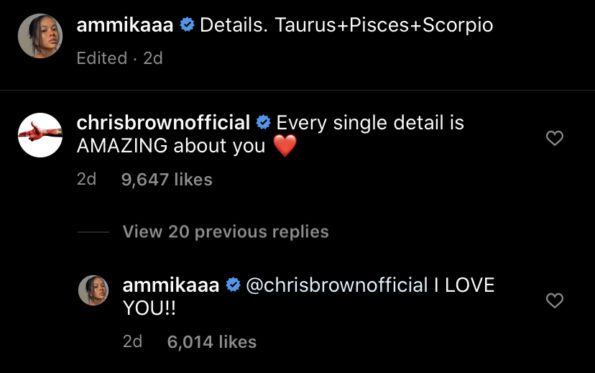Open the chrisbrownofficial username on the comment
This screenshot has height=373, width=595.
click(x=163, y=123)
